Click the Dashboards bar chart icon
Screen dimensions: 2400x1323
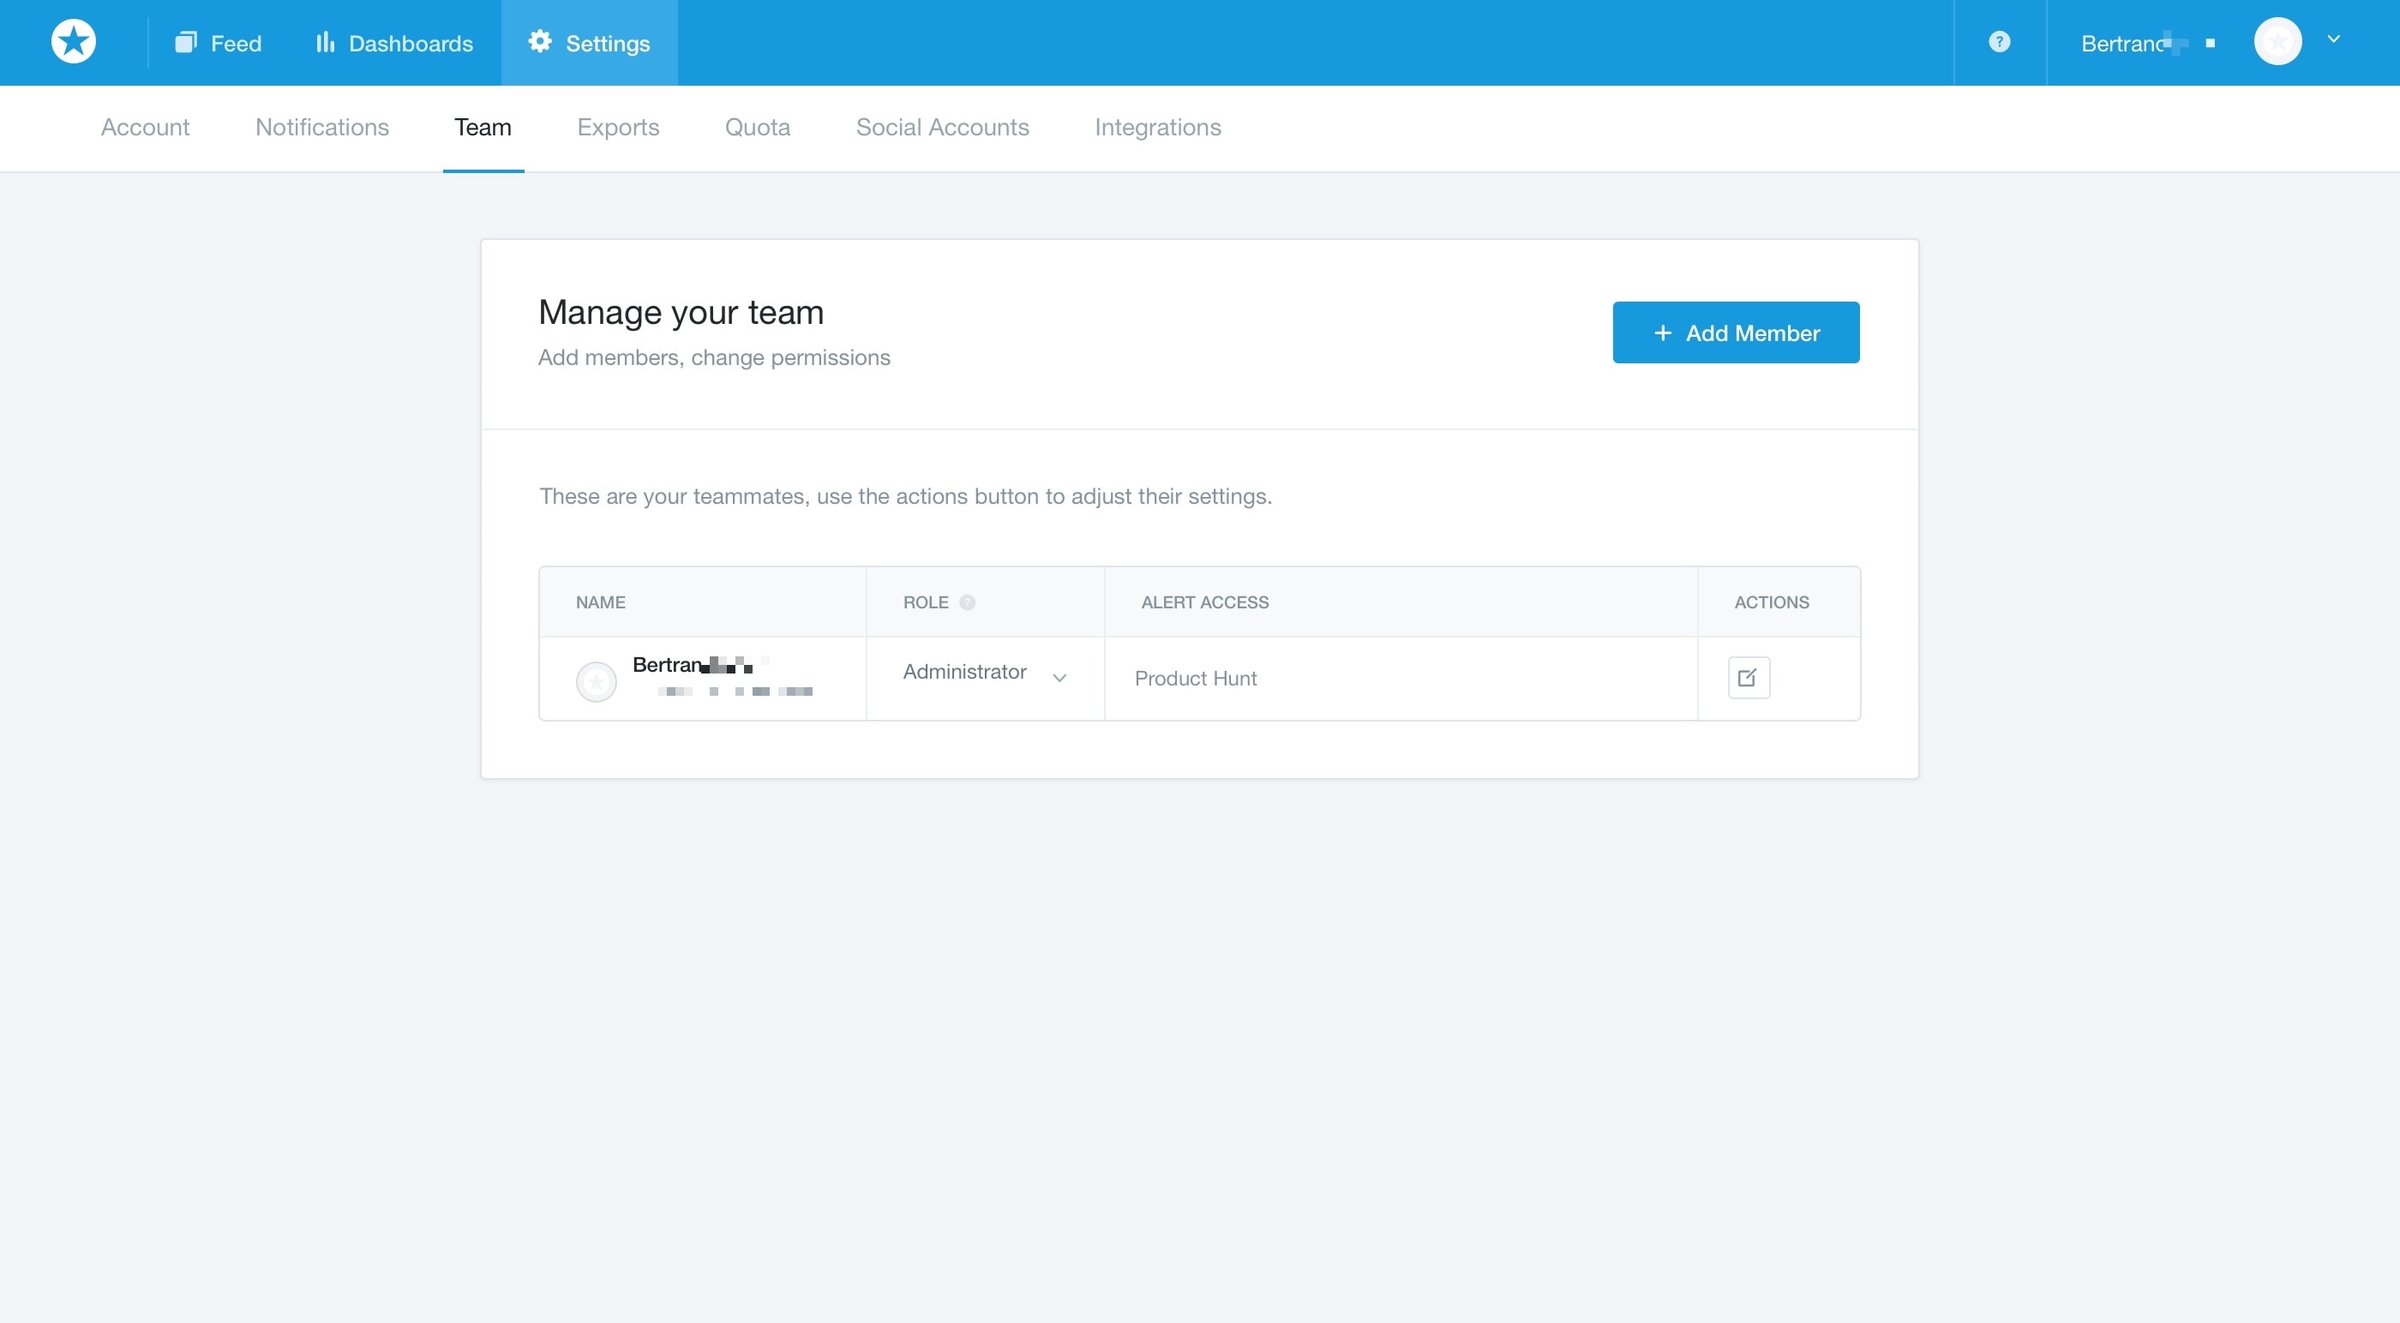[x=325, y=42]
